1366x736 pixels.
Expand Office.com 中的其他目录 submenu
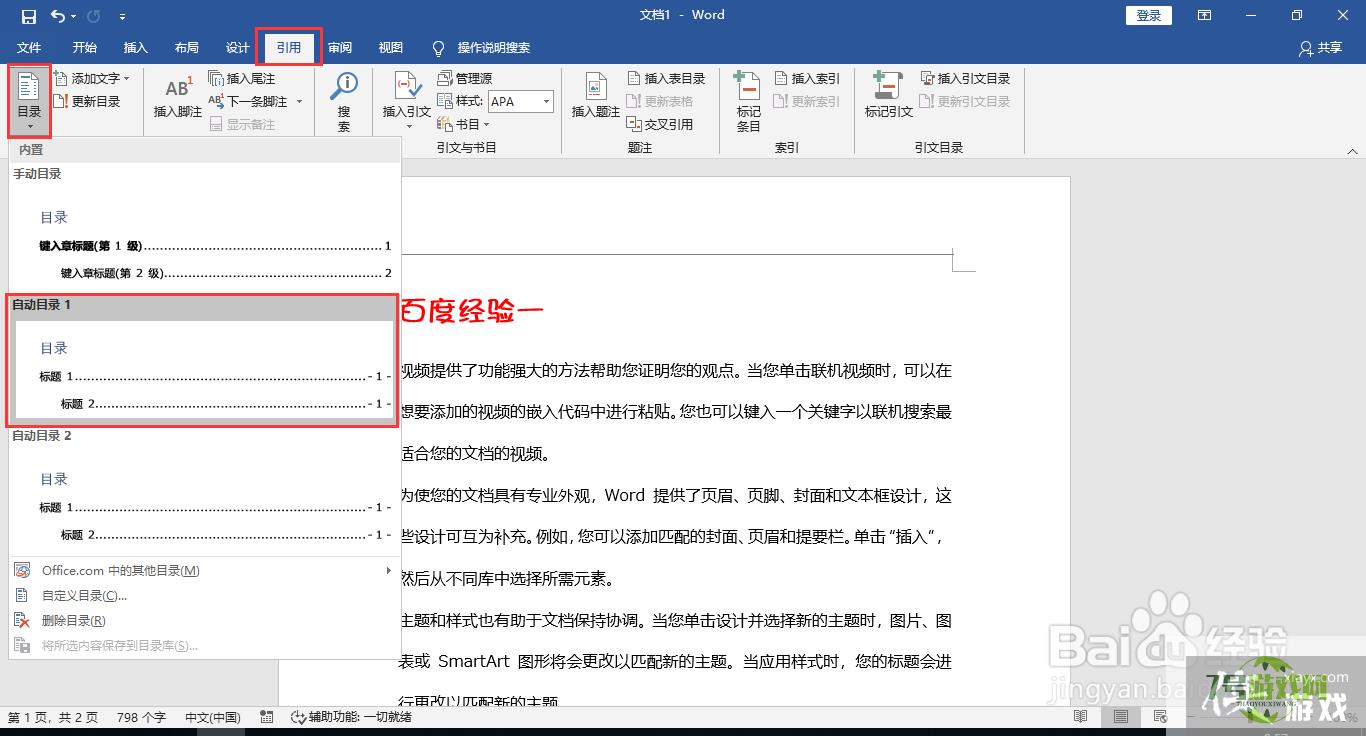pos(204,571)
